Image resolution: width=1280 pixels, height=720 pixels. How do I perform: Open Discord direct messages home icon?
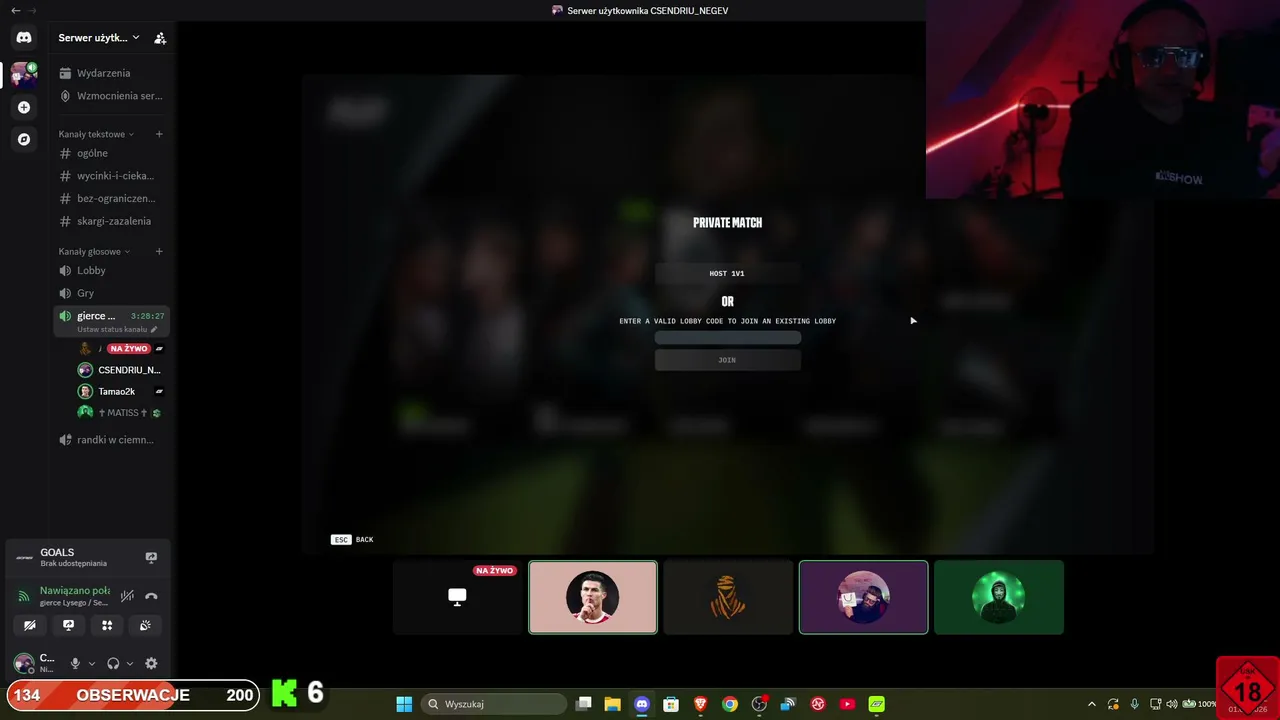point(24,38)
